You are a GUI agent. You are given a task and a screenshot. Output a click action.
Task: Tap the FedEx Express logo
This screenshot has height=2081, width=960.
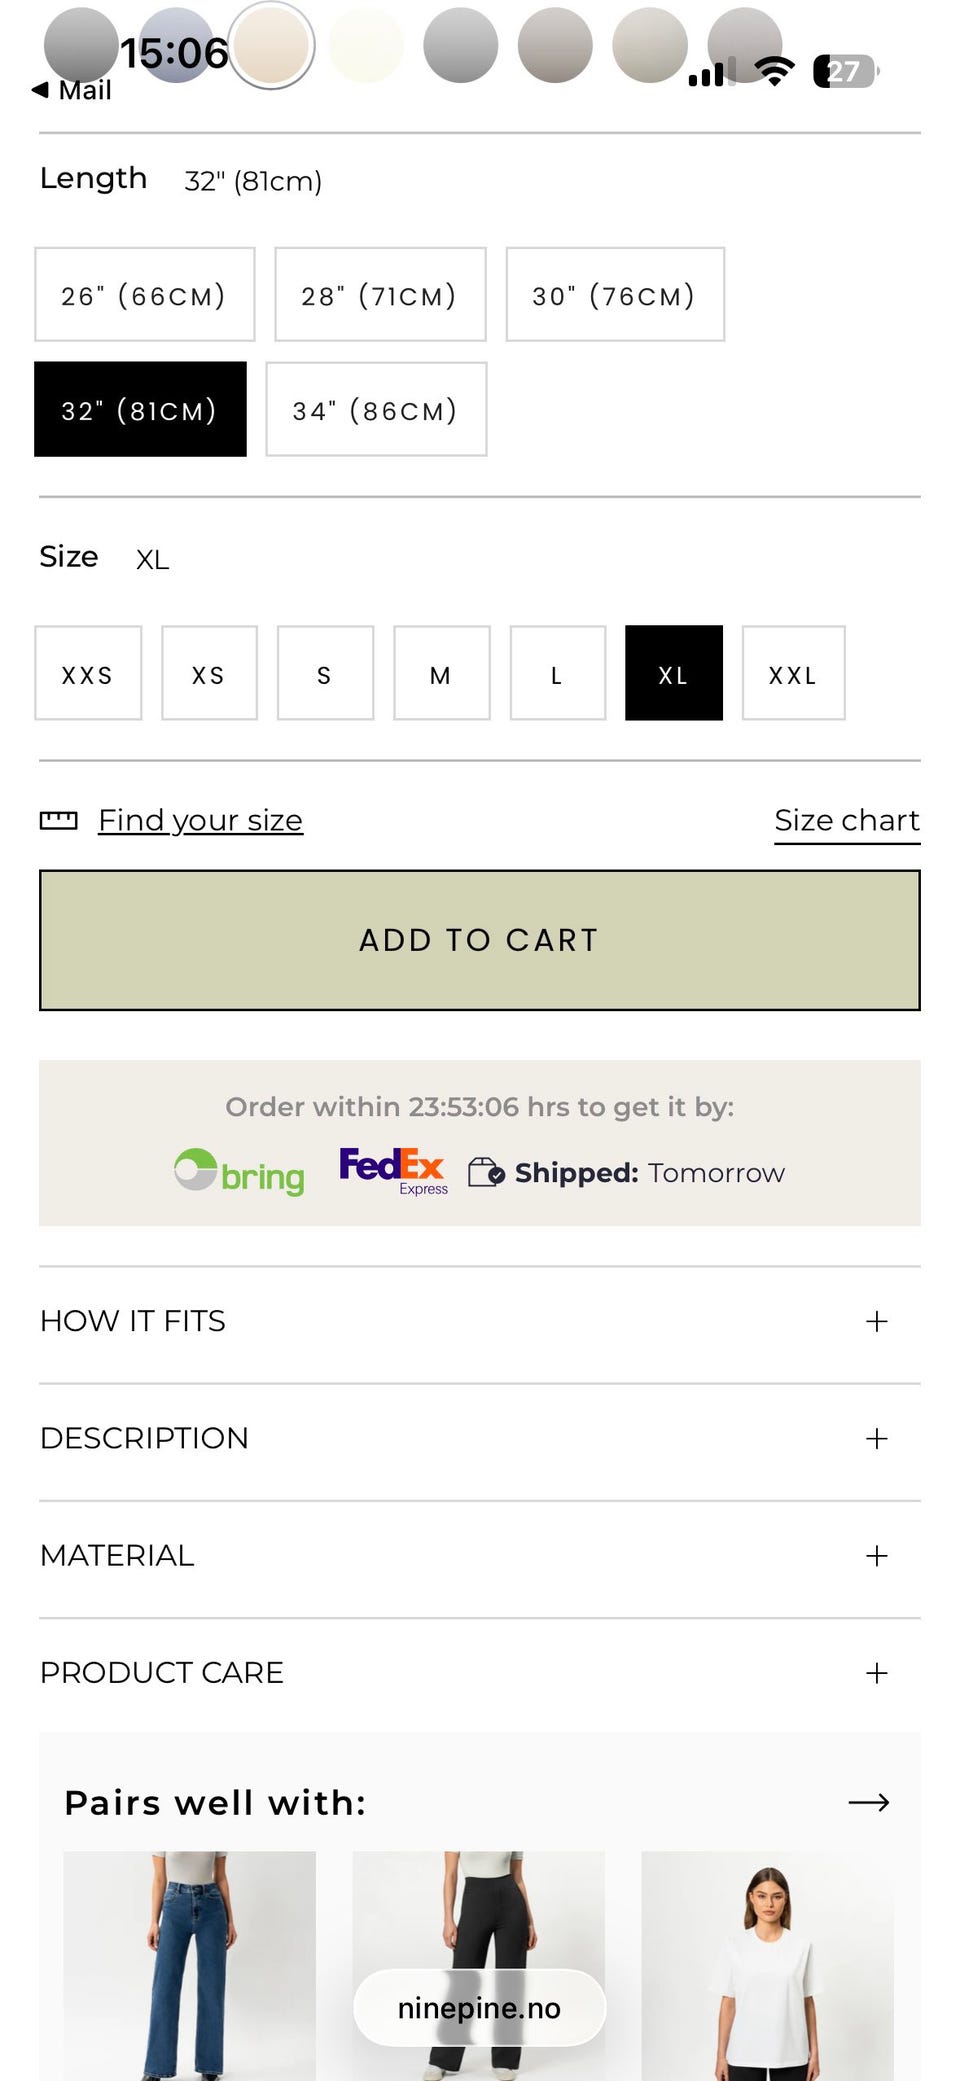(x=393, y=1171)
